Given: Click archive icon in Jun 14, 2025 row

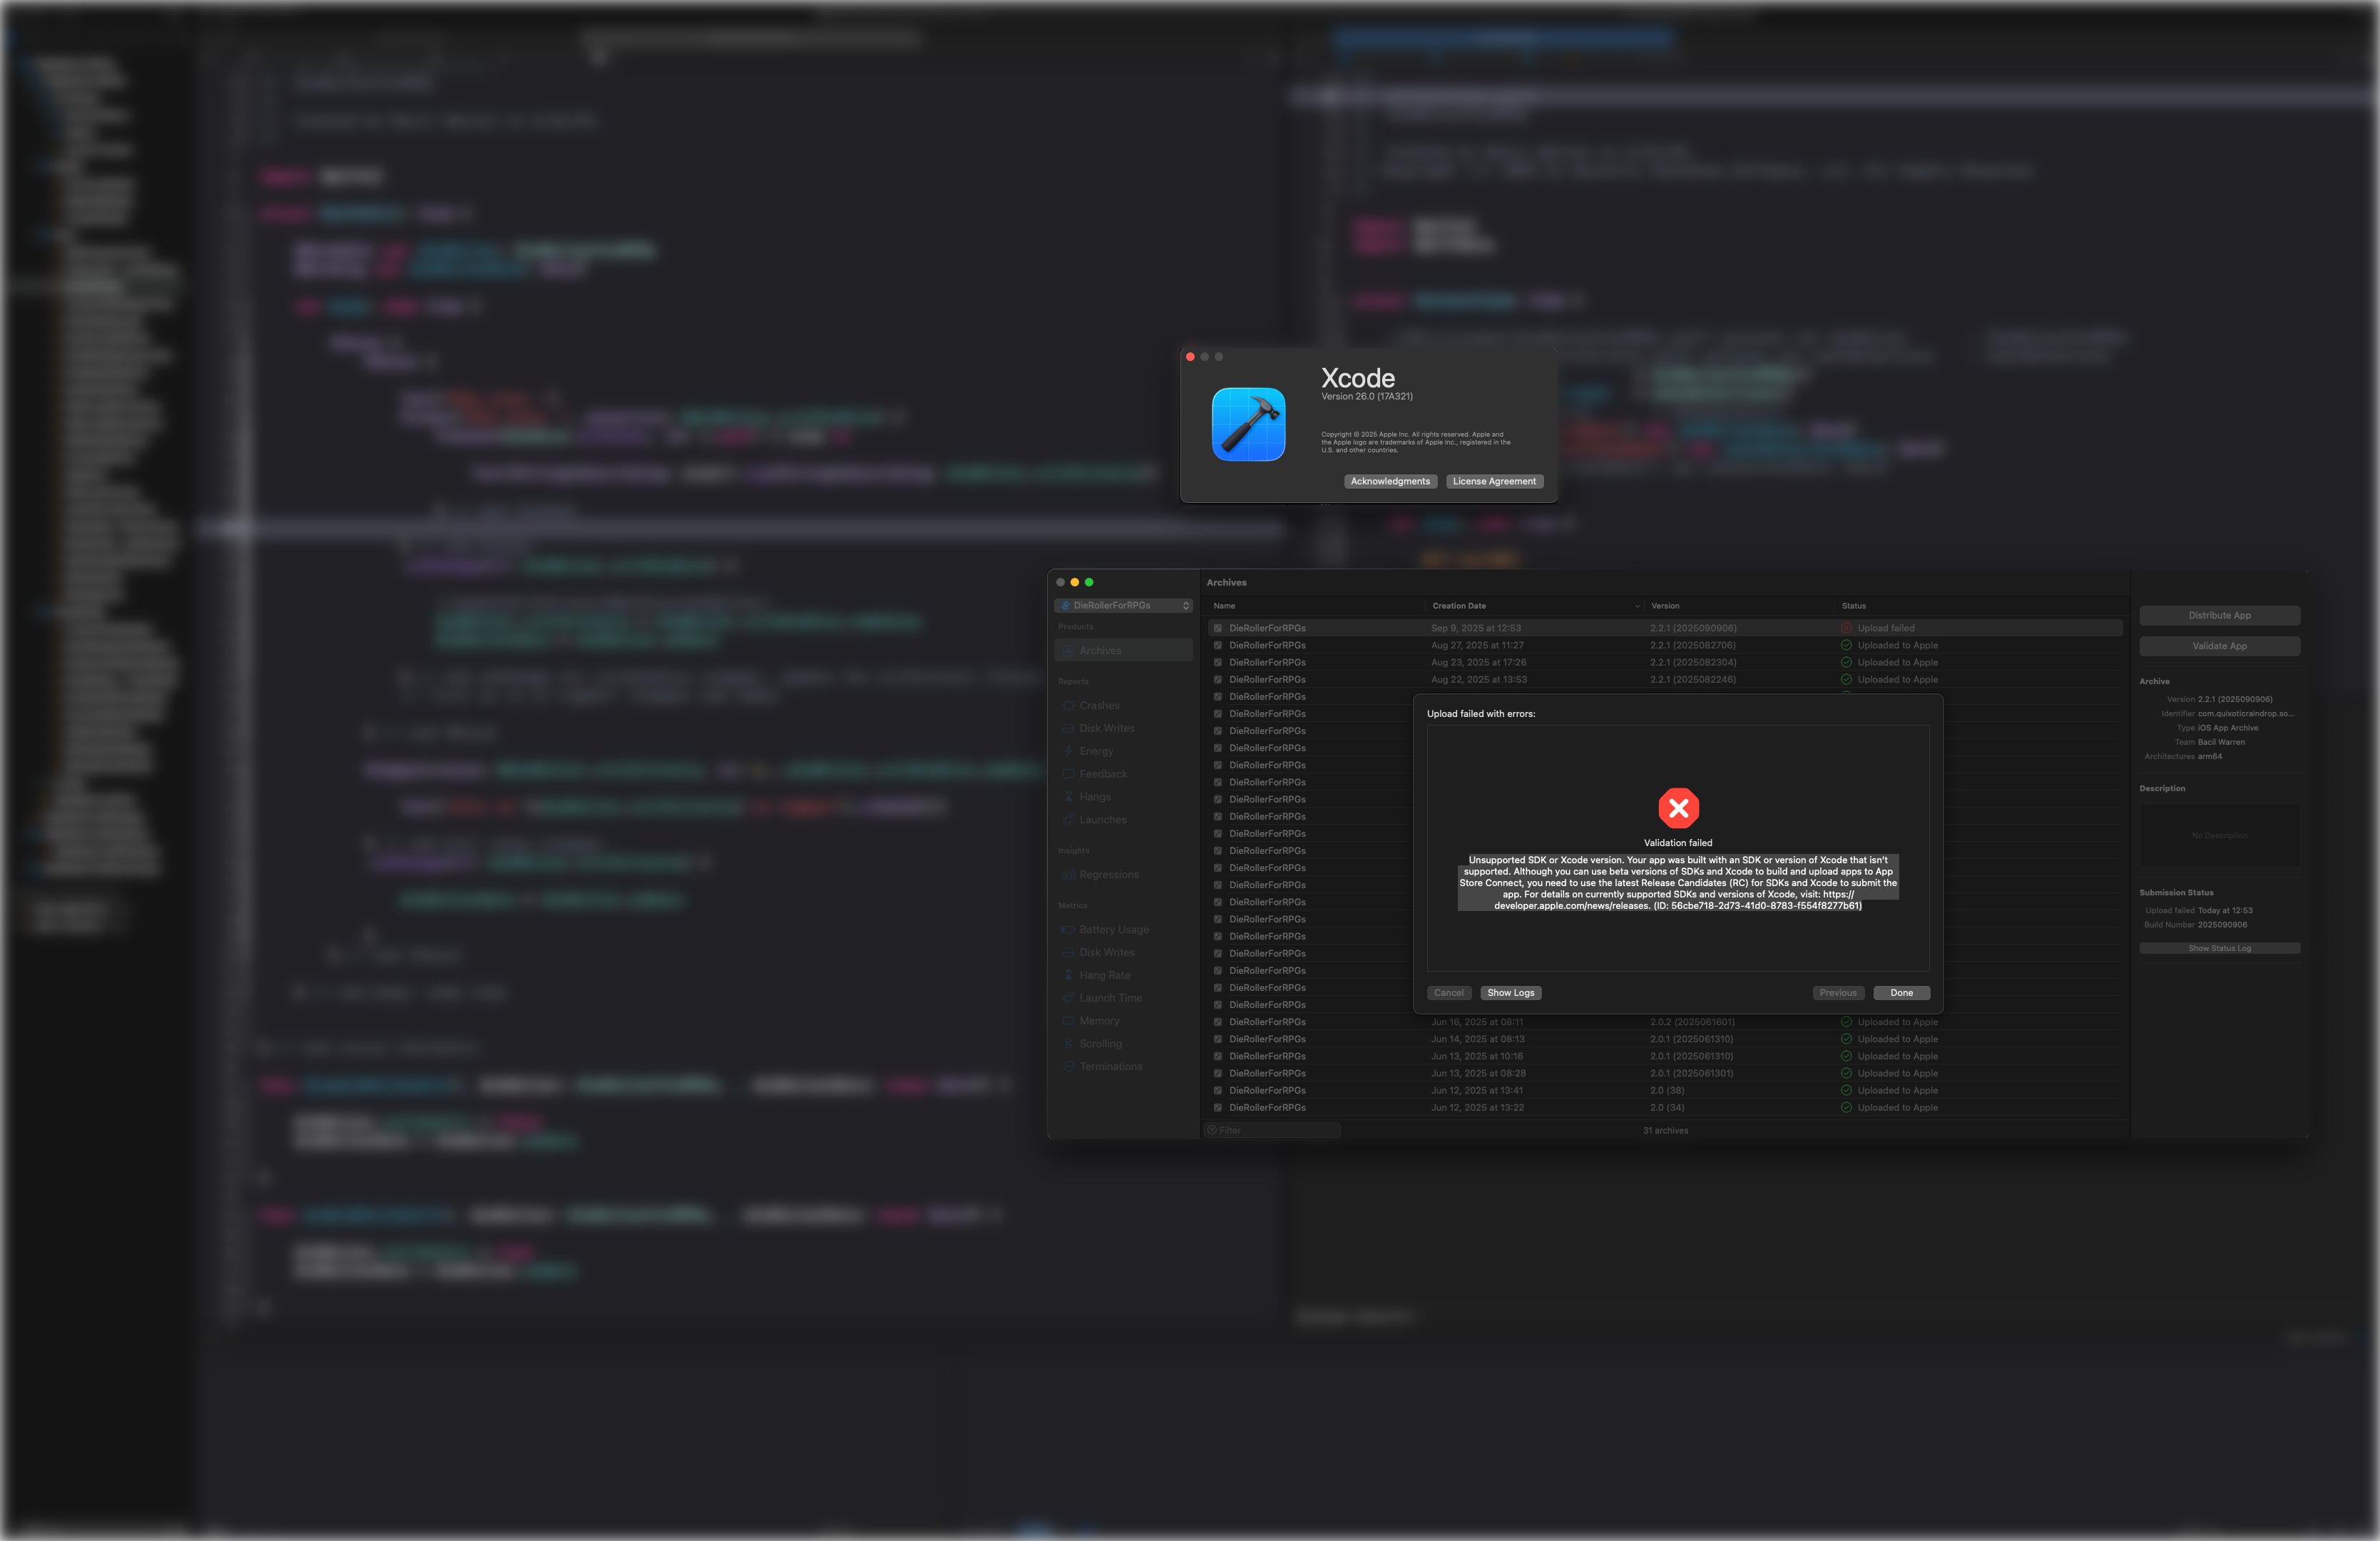Looking at the screenshot, I should (1218, 1039).
